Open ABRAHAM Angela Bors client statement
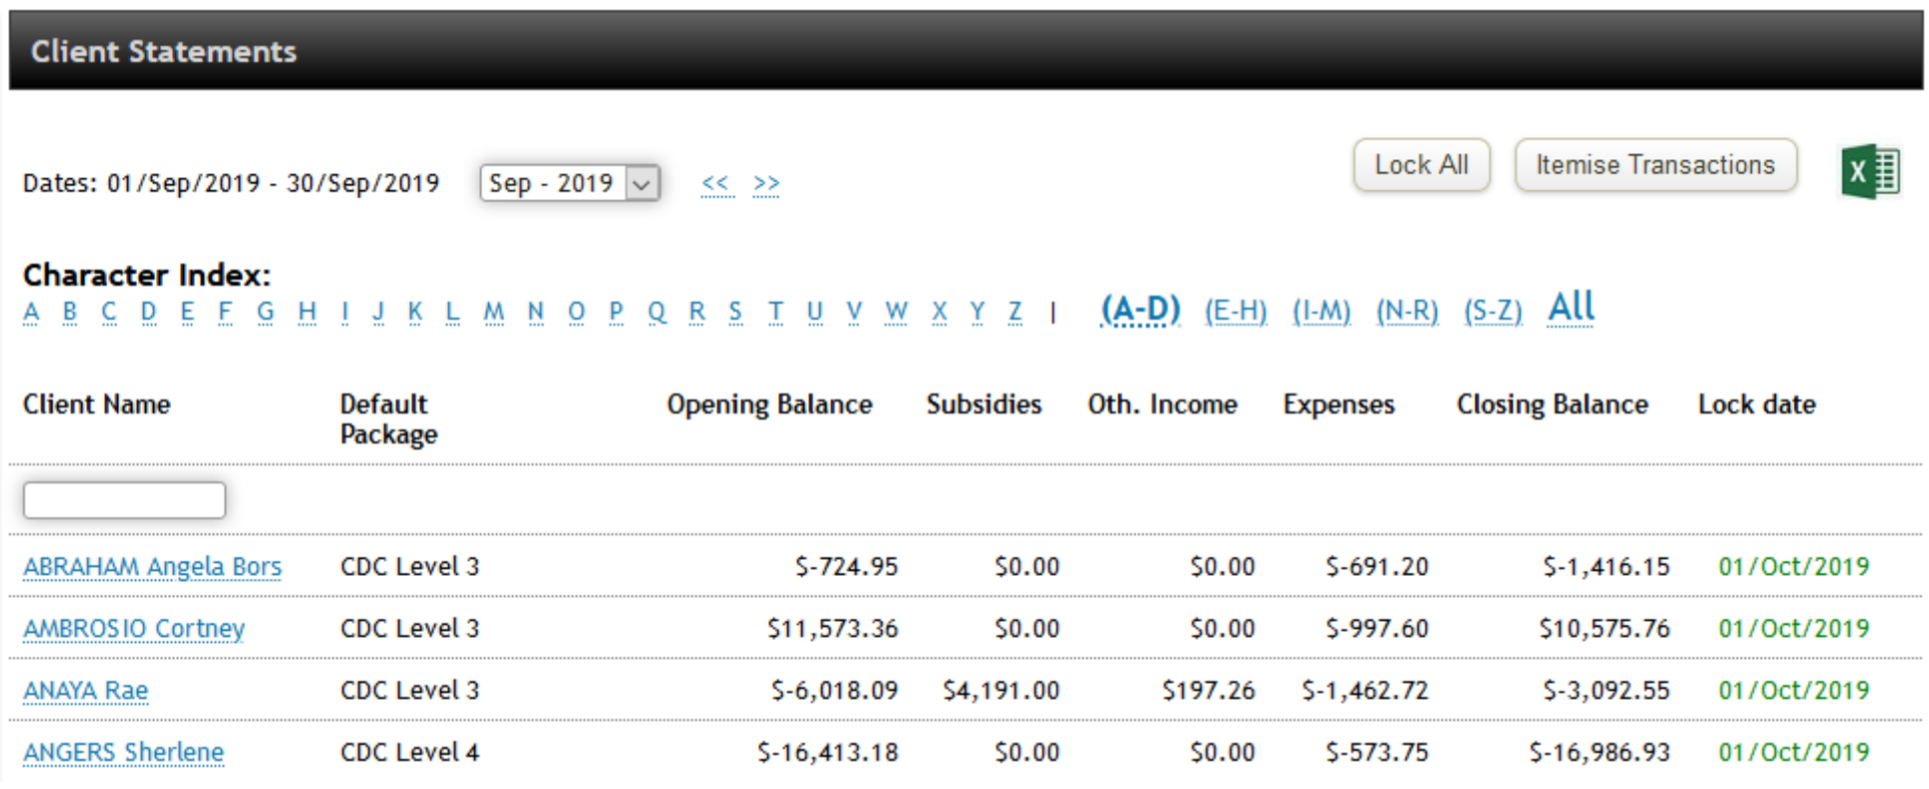 pos(152,567)
